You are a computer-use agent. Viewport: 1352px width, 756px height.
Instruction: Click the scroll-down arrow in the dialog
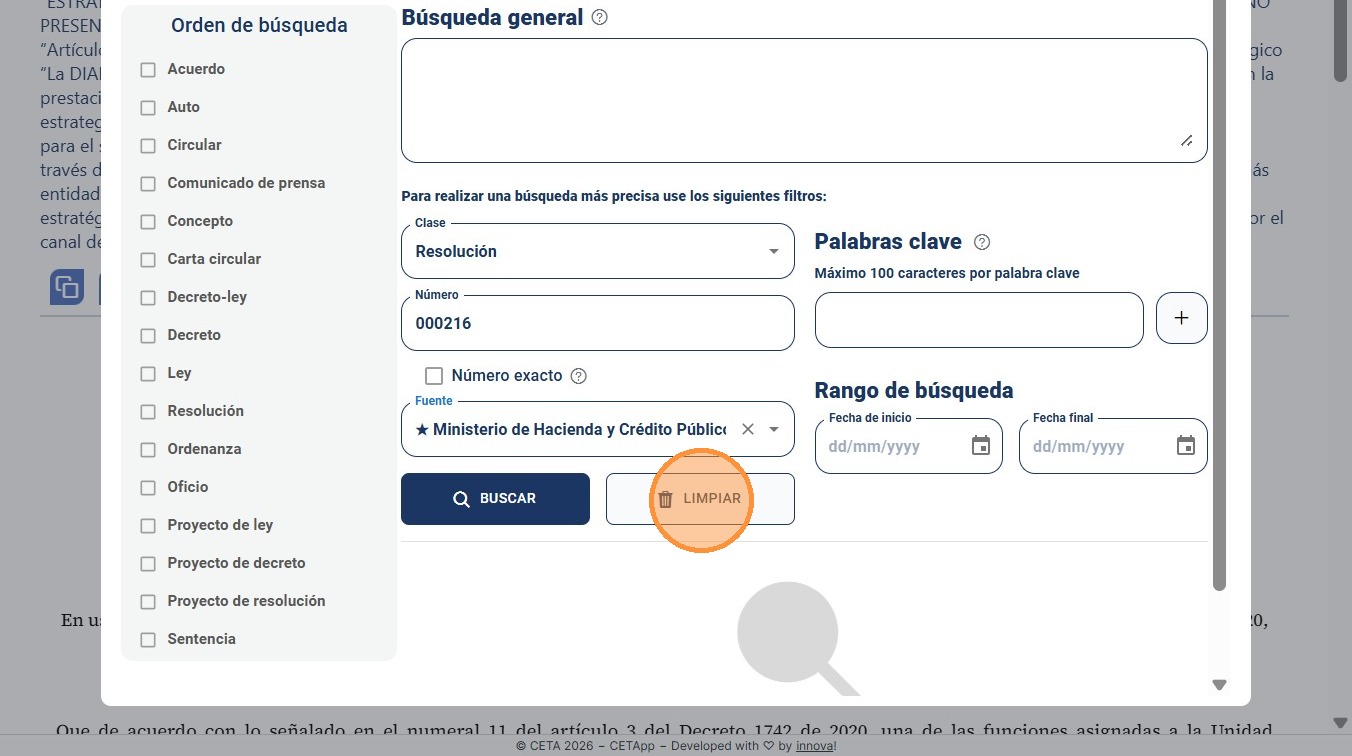(x=1219, y=685)
